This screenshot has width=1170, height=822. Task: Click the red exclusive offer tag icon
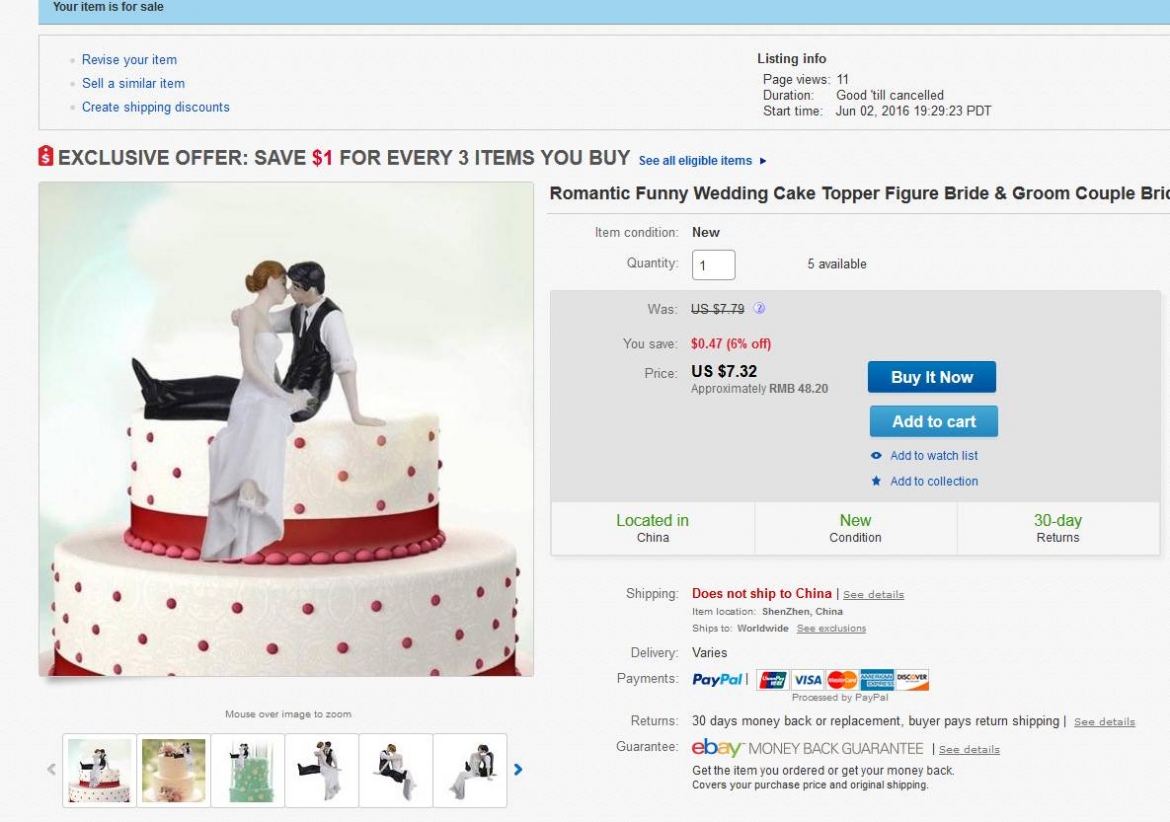point(46,158)
